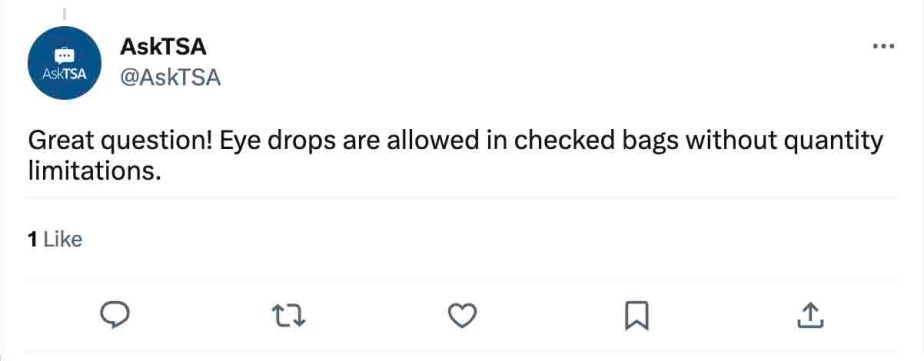The height and width of the screenshot is (361, 924).
Task: View who liked via 1 Like
Action: coord(55,239)
